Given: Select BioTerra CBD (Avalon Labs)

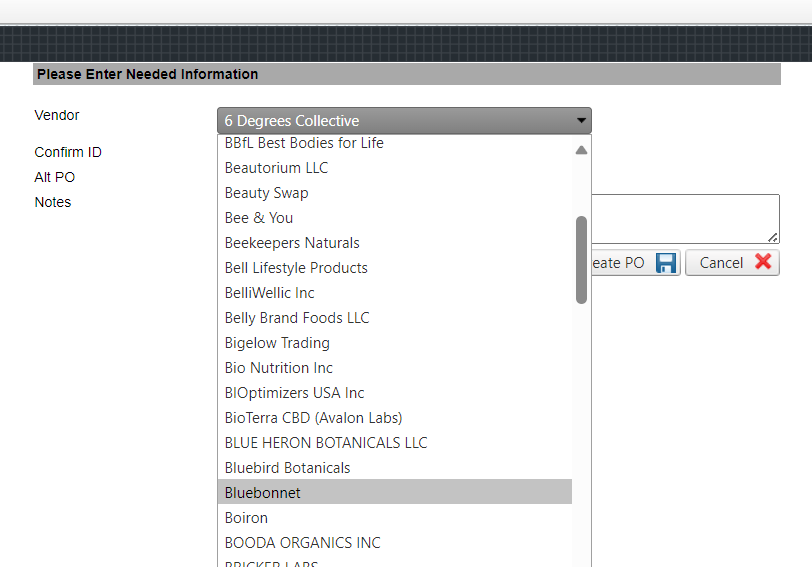Looking at the screenshot, I should point(395,417).
